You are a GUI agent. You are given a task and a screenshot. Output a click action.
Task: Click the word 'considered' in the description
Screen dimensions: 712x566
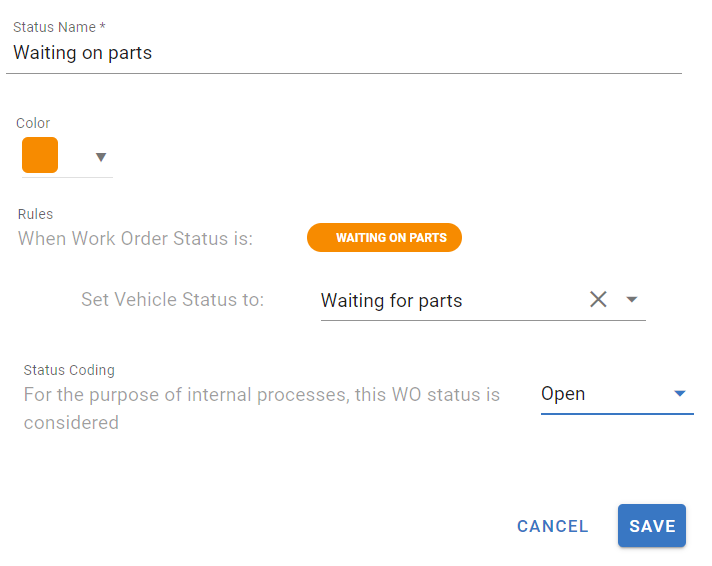[x=71, y=422]
